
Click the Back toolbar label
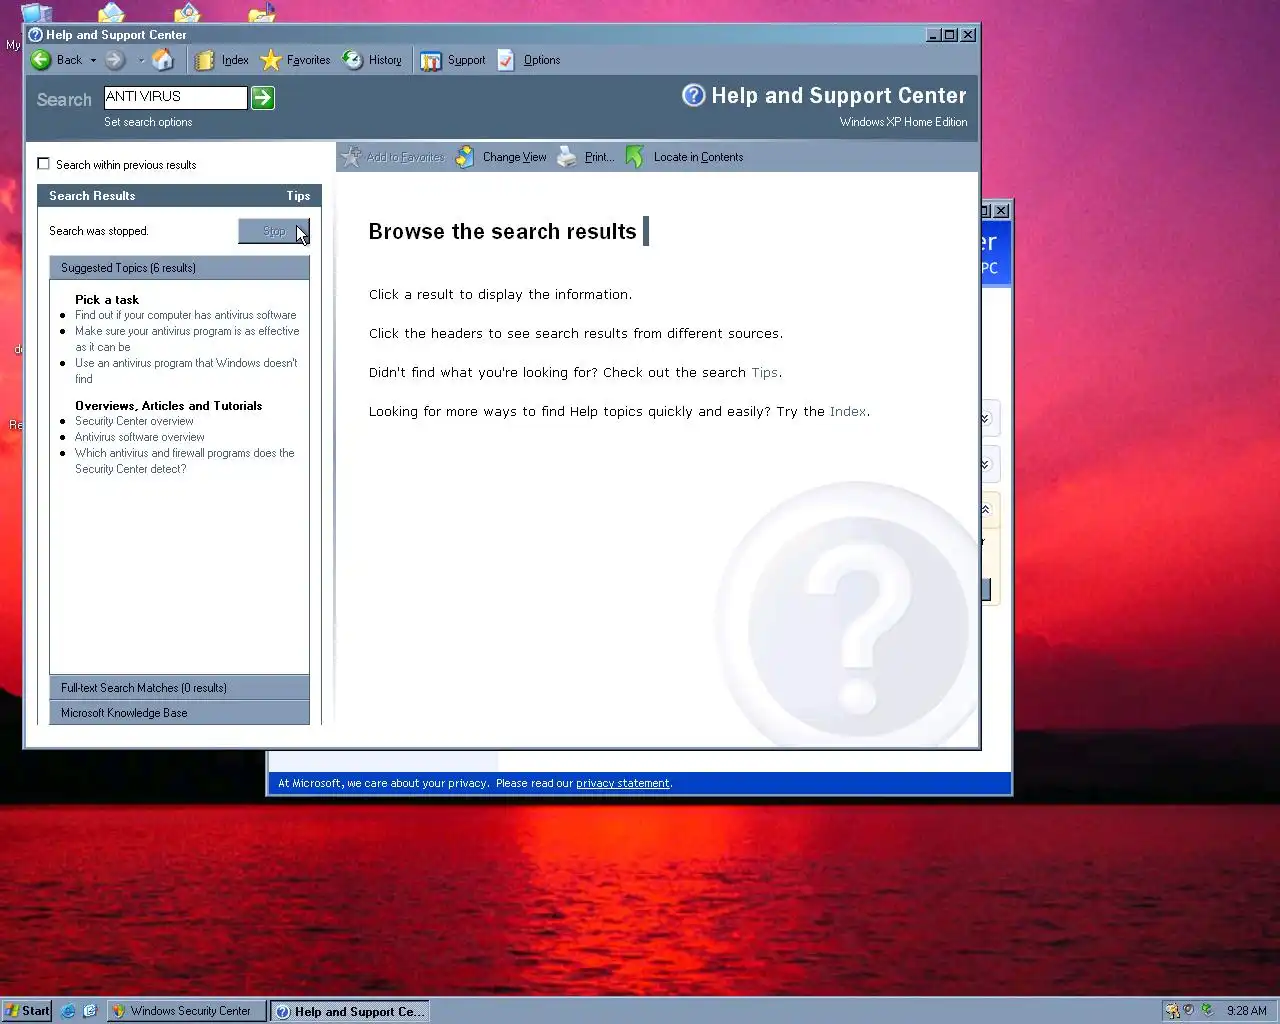coord(69,60)
